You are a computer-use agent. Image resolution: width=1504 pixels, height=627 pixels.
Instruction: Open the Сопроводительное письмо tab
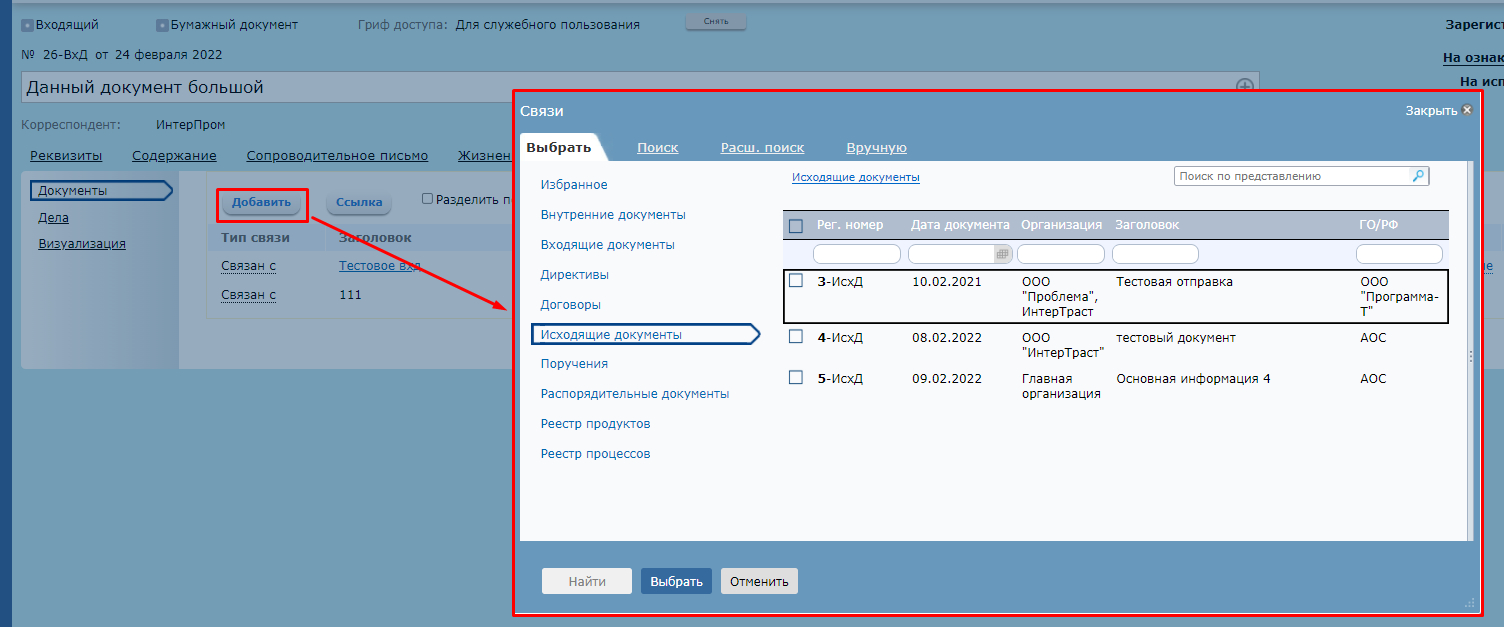pos(337,156)
